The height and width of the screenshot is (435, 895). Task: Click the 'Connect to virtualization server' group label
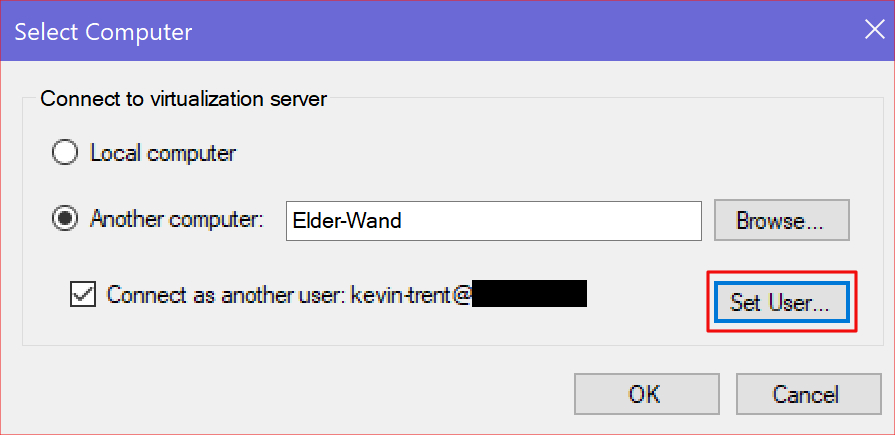(183, 98)
